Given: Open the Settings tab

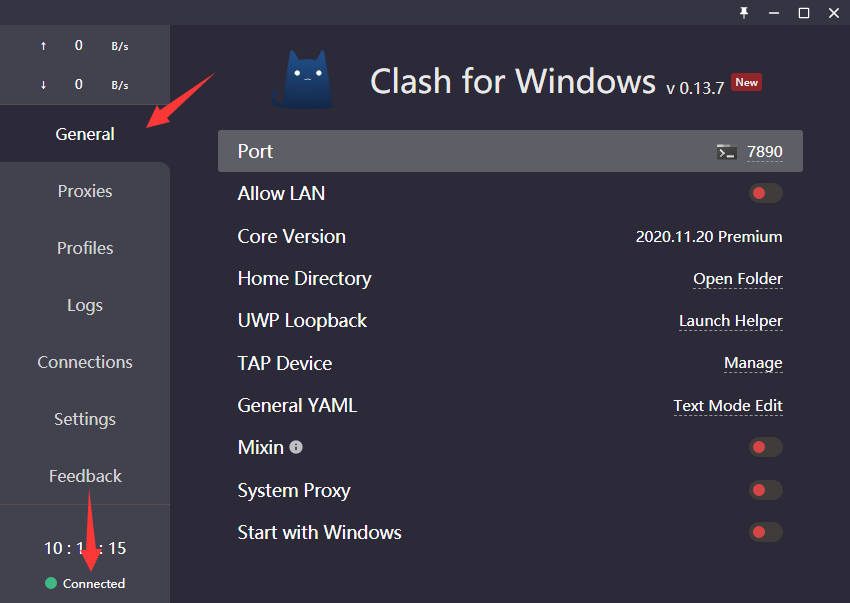Looking at the screenshot, I should point(85,419).
